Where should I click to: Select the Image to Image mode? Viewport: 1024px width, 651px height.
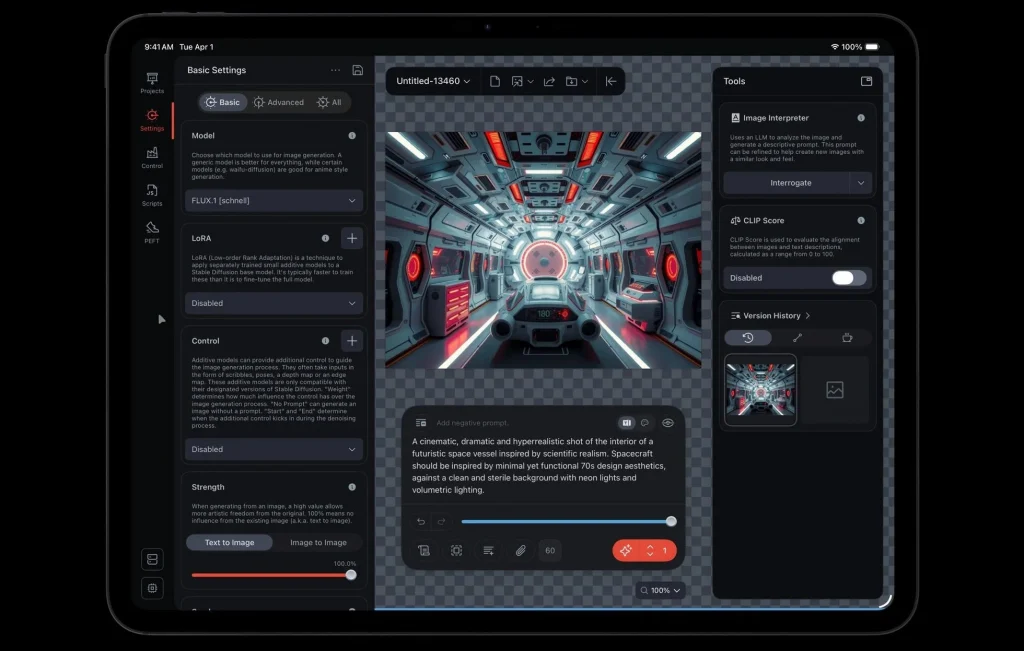[318, 542]
